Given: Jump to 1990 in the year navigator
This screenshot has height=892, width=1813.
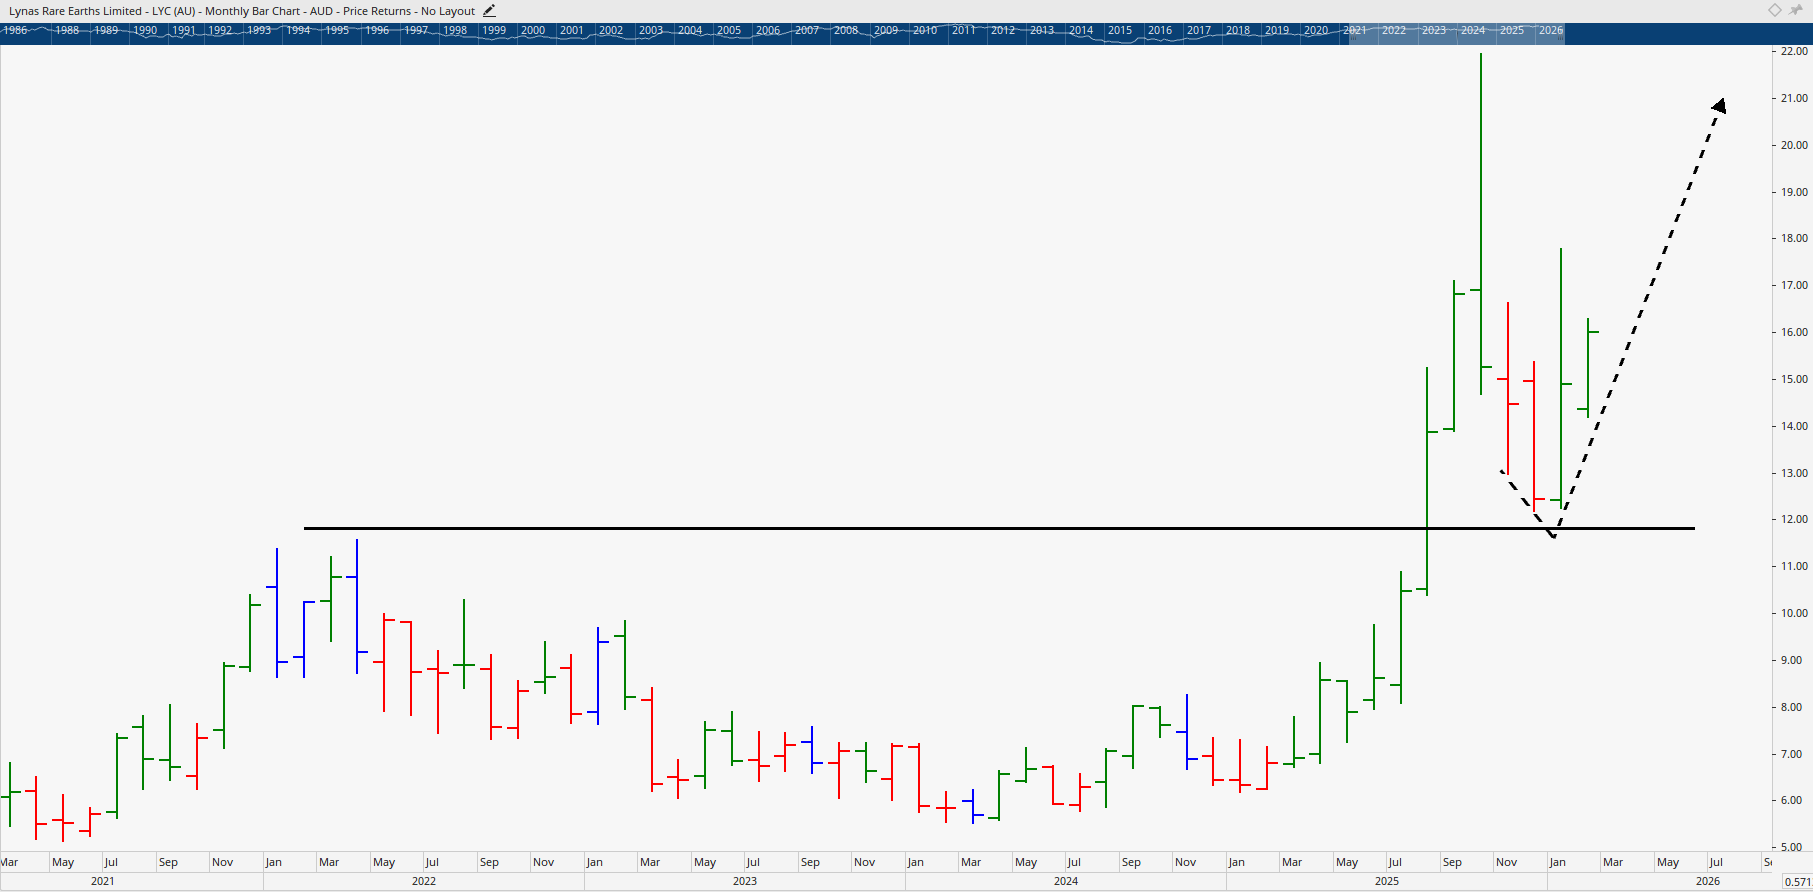Looking at the screenshot, I should pyautogui.click(x=145, y=30).
